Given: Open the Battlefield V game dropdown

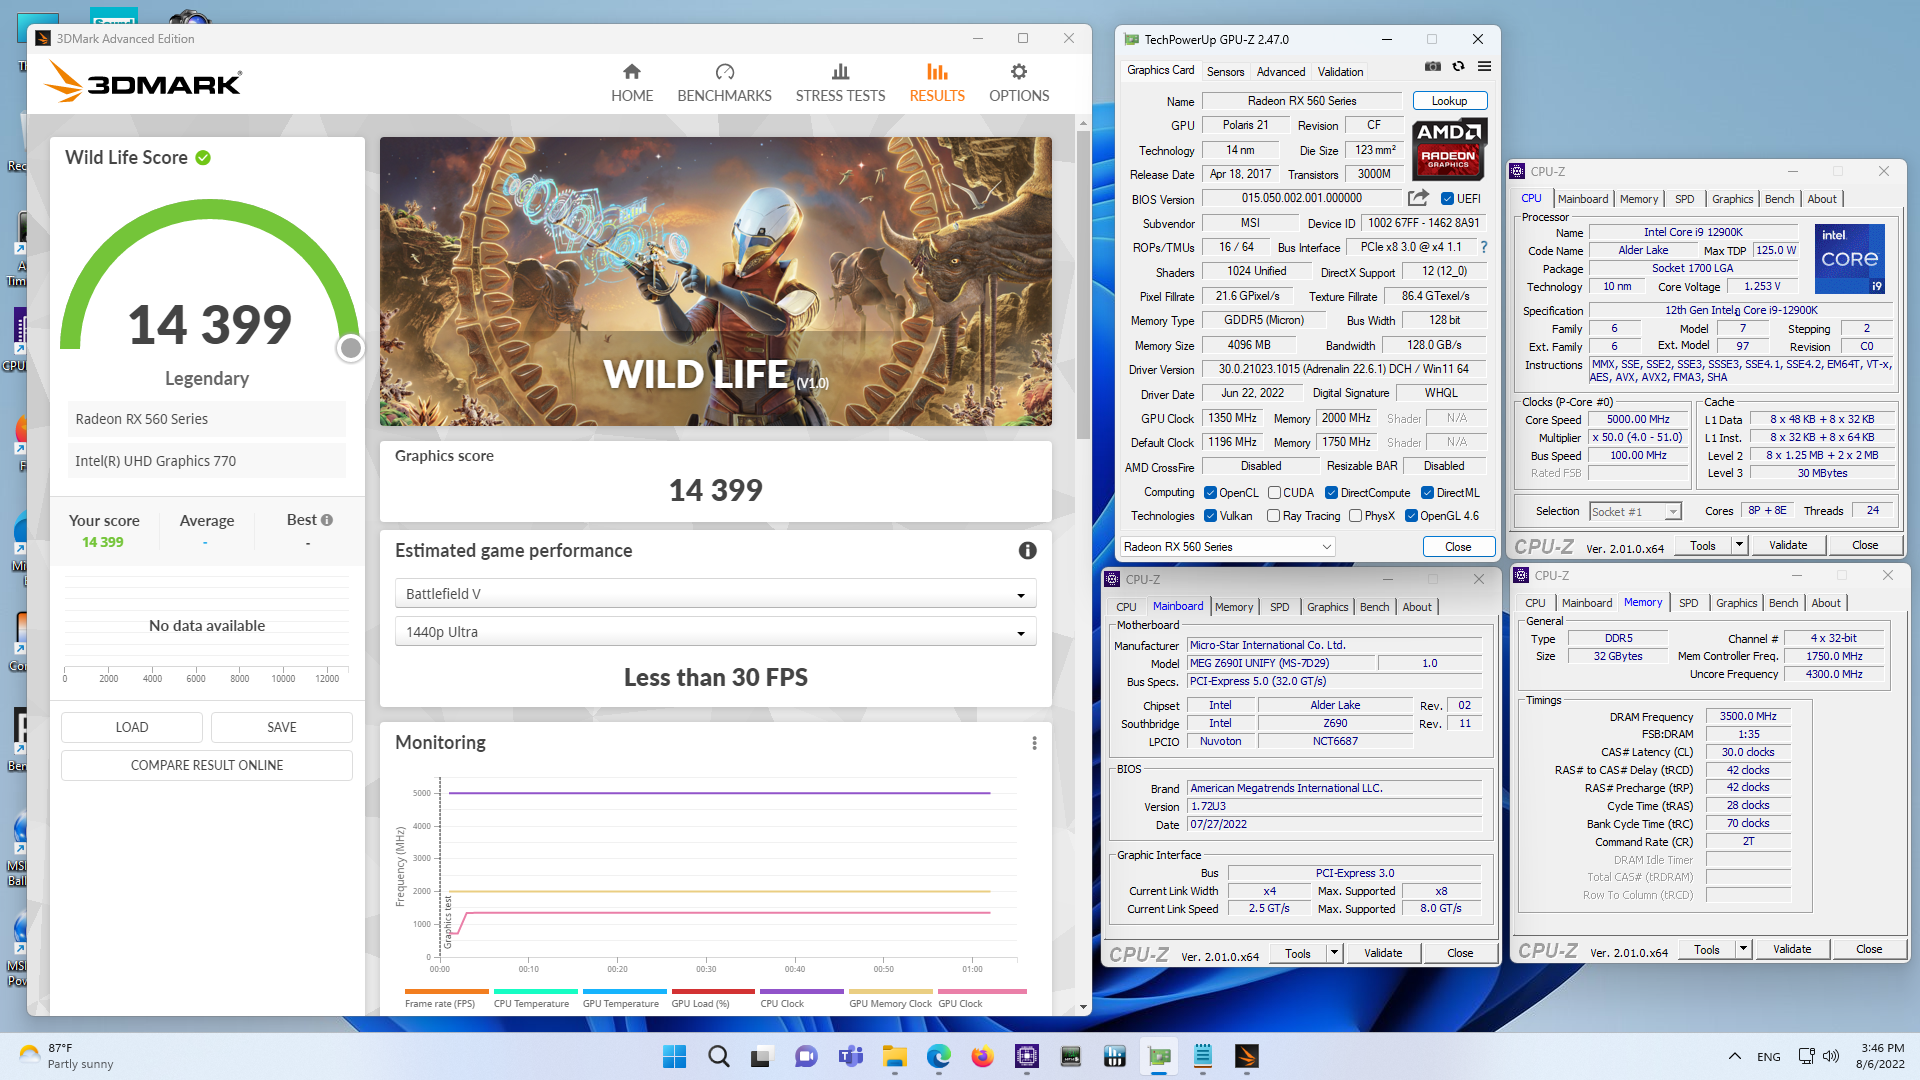Looking at the screenshot, I should [x=715, y=594].
